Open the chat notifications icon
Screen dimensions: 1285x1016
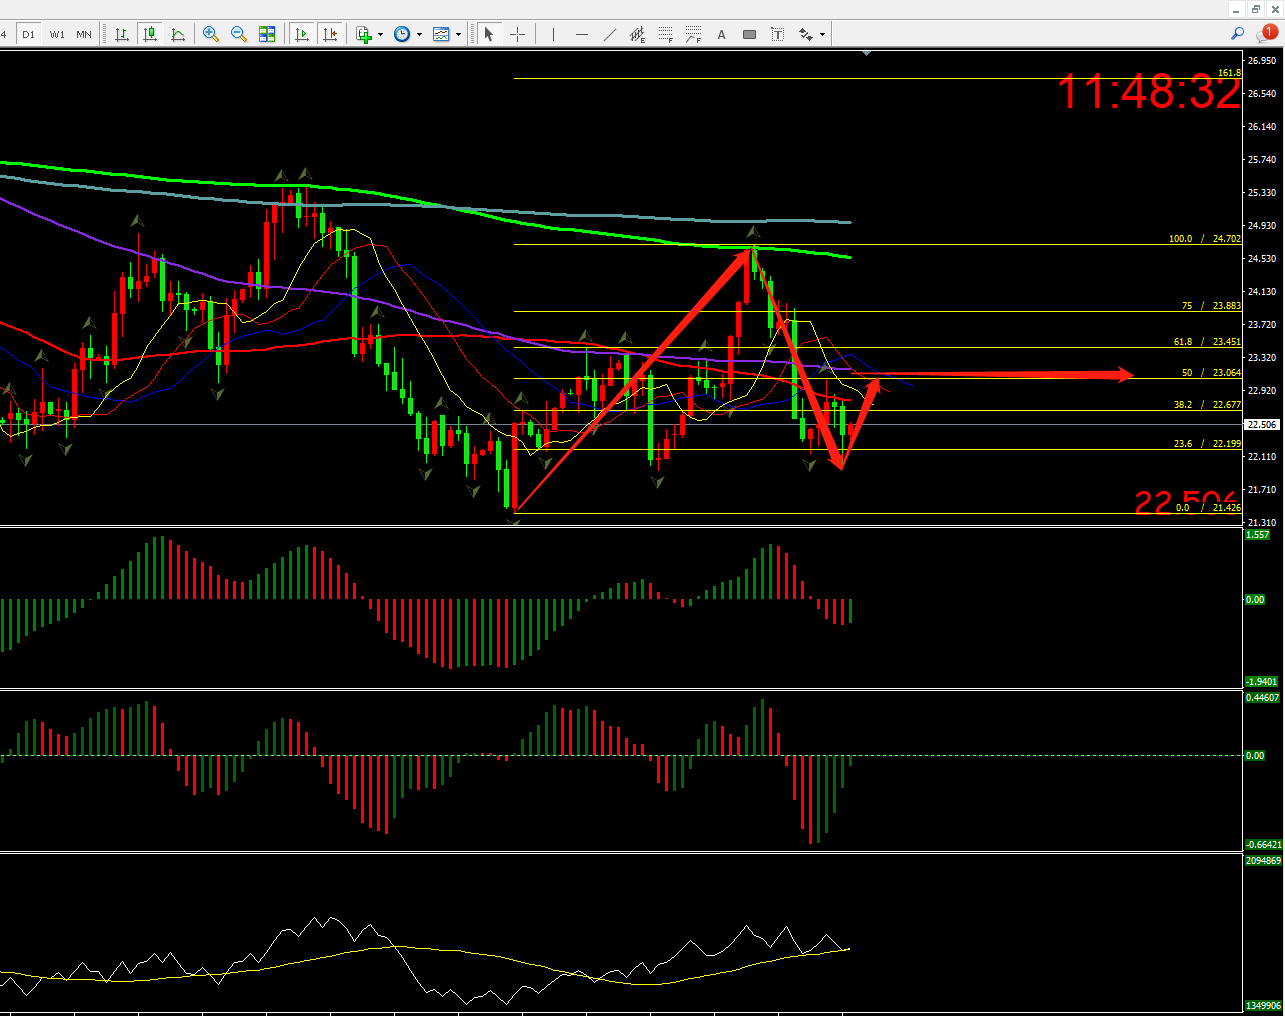tap(1266, 33)
